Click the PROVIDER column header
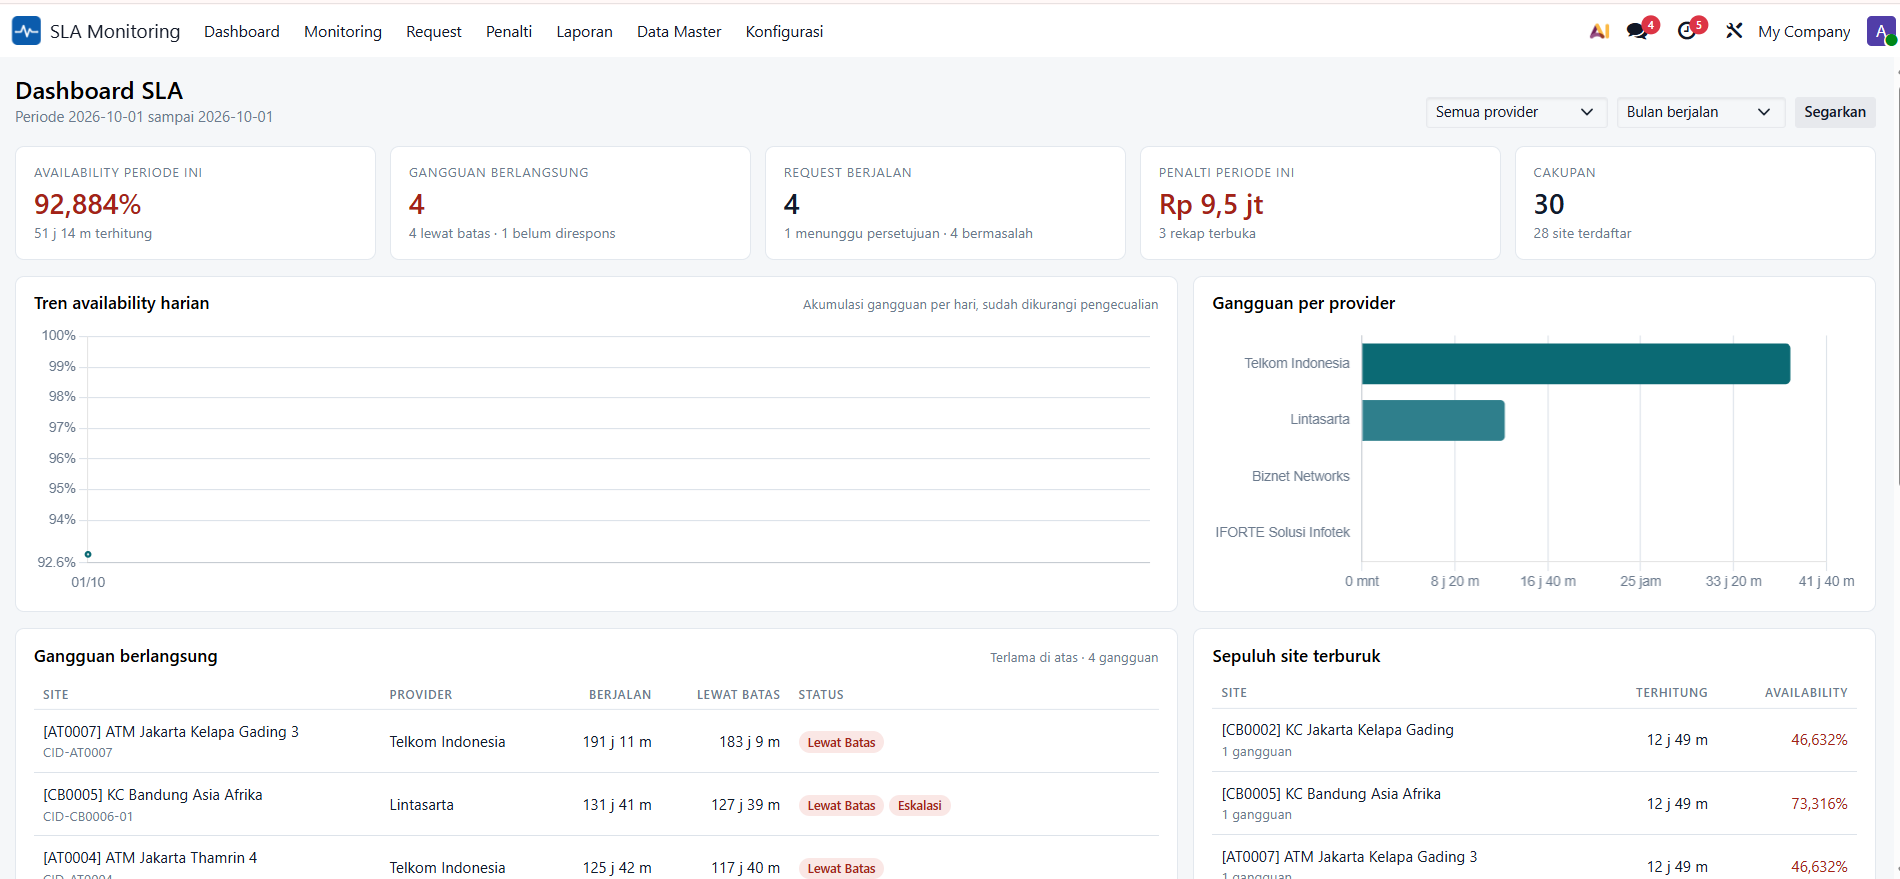This screenshot has height=879, width=1900. (x=421, y=695)
